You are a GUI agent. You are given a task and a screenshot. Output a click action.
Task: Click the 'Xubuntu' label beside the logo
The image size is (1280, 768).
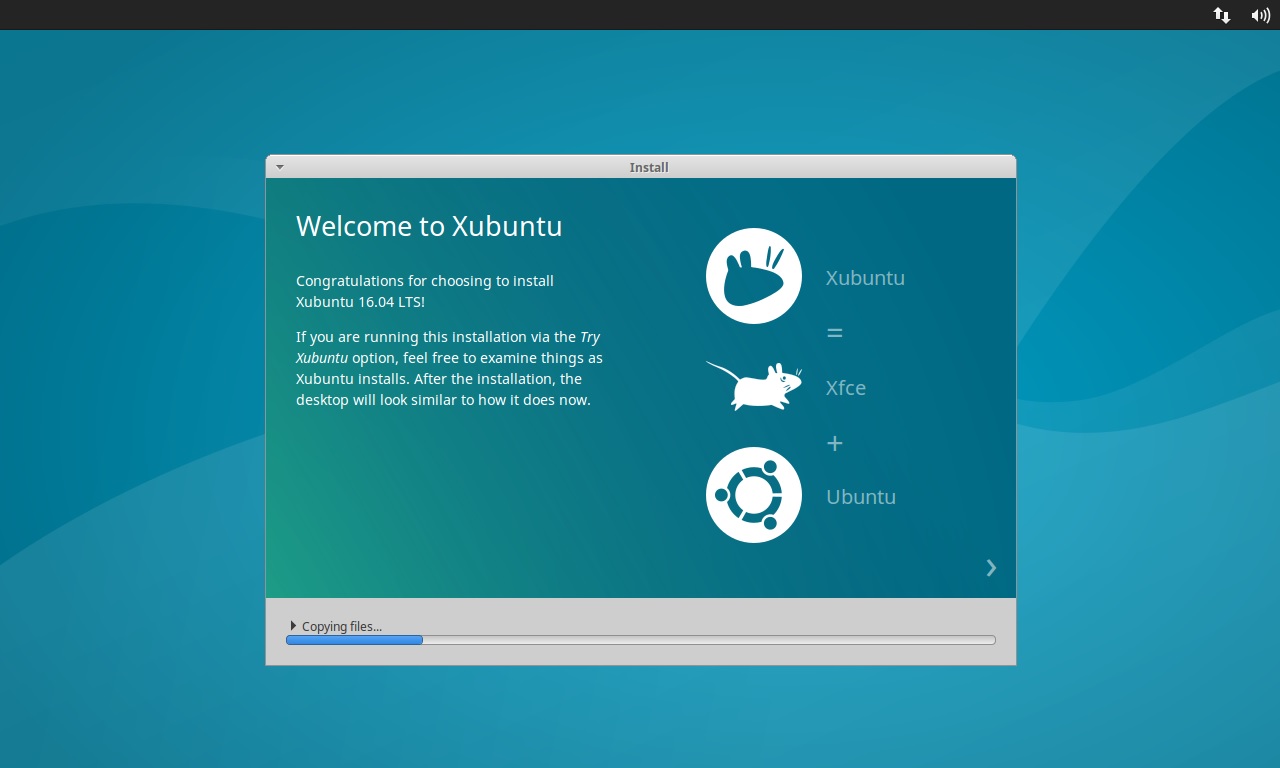(x=865, y=278)
